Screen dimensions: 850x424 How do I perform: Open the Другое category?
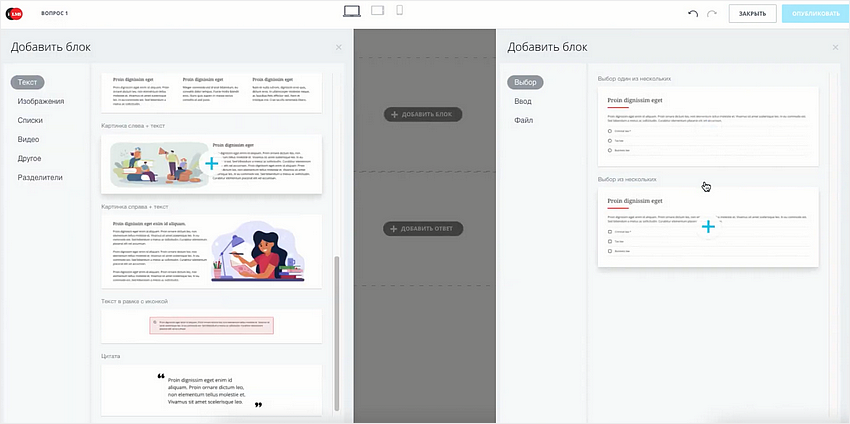pos(29,158)
